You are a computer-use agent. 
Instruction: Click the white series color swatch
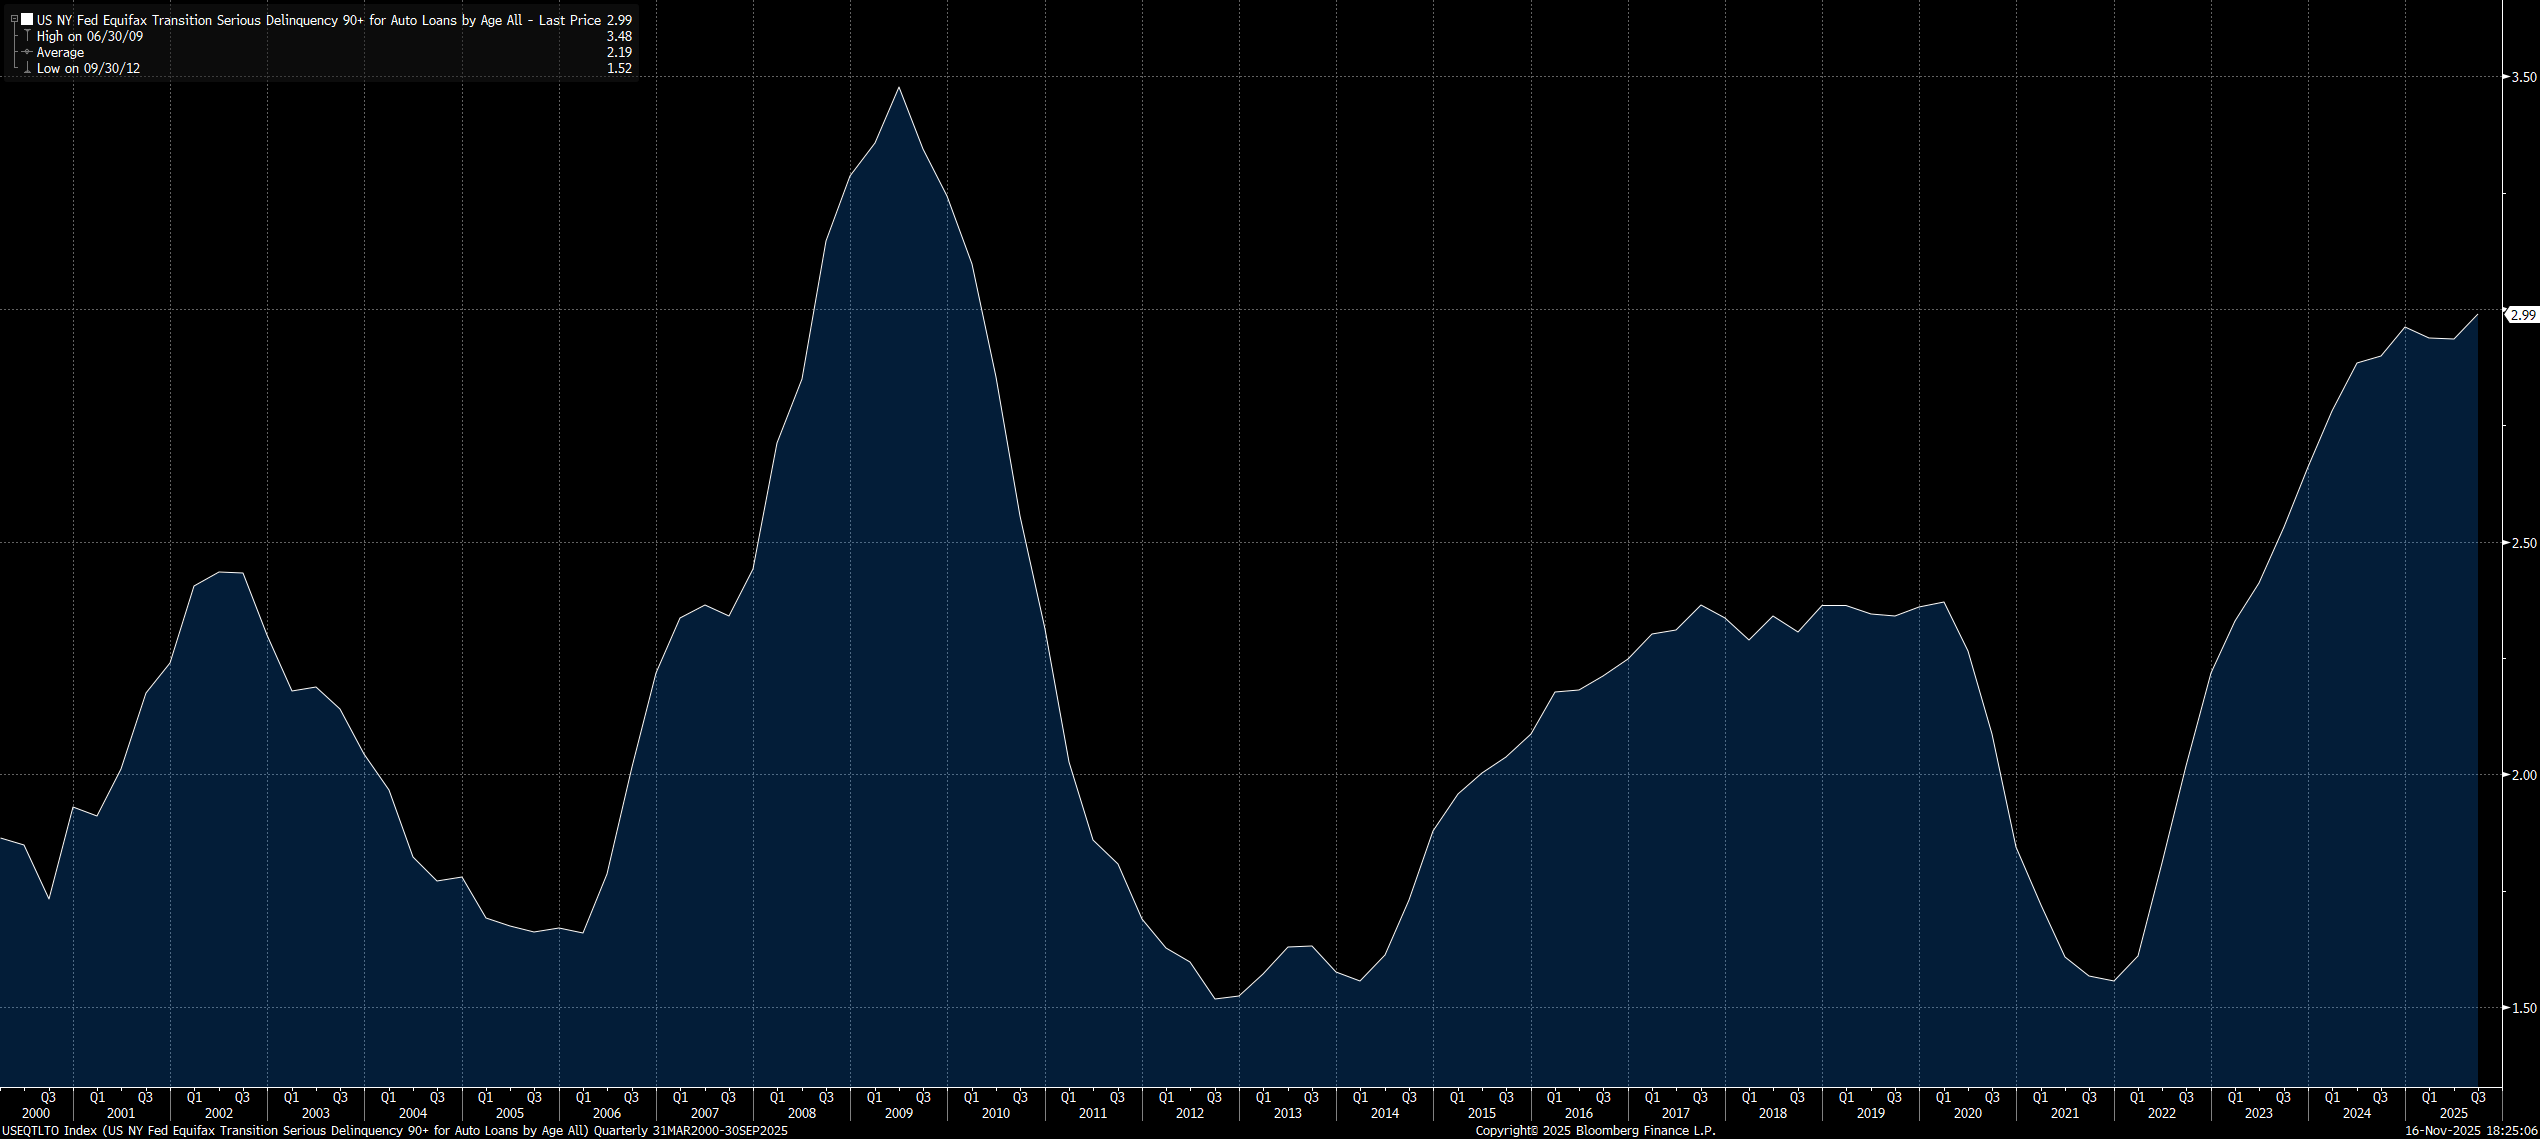[27, 20]
